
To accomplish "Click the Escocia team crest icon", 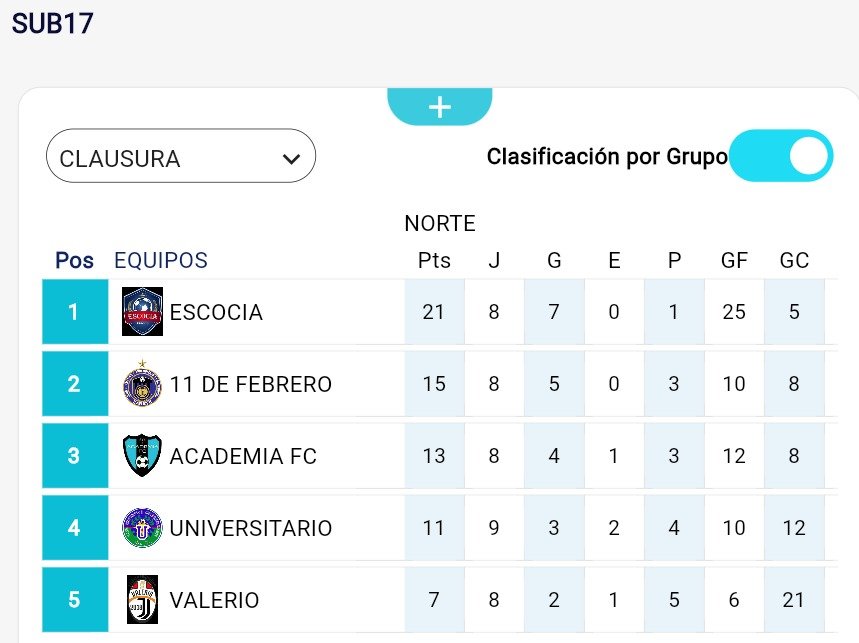I will [x=142, y=312].
